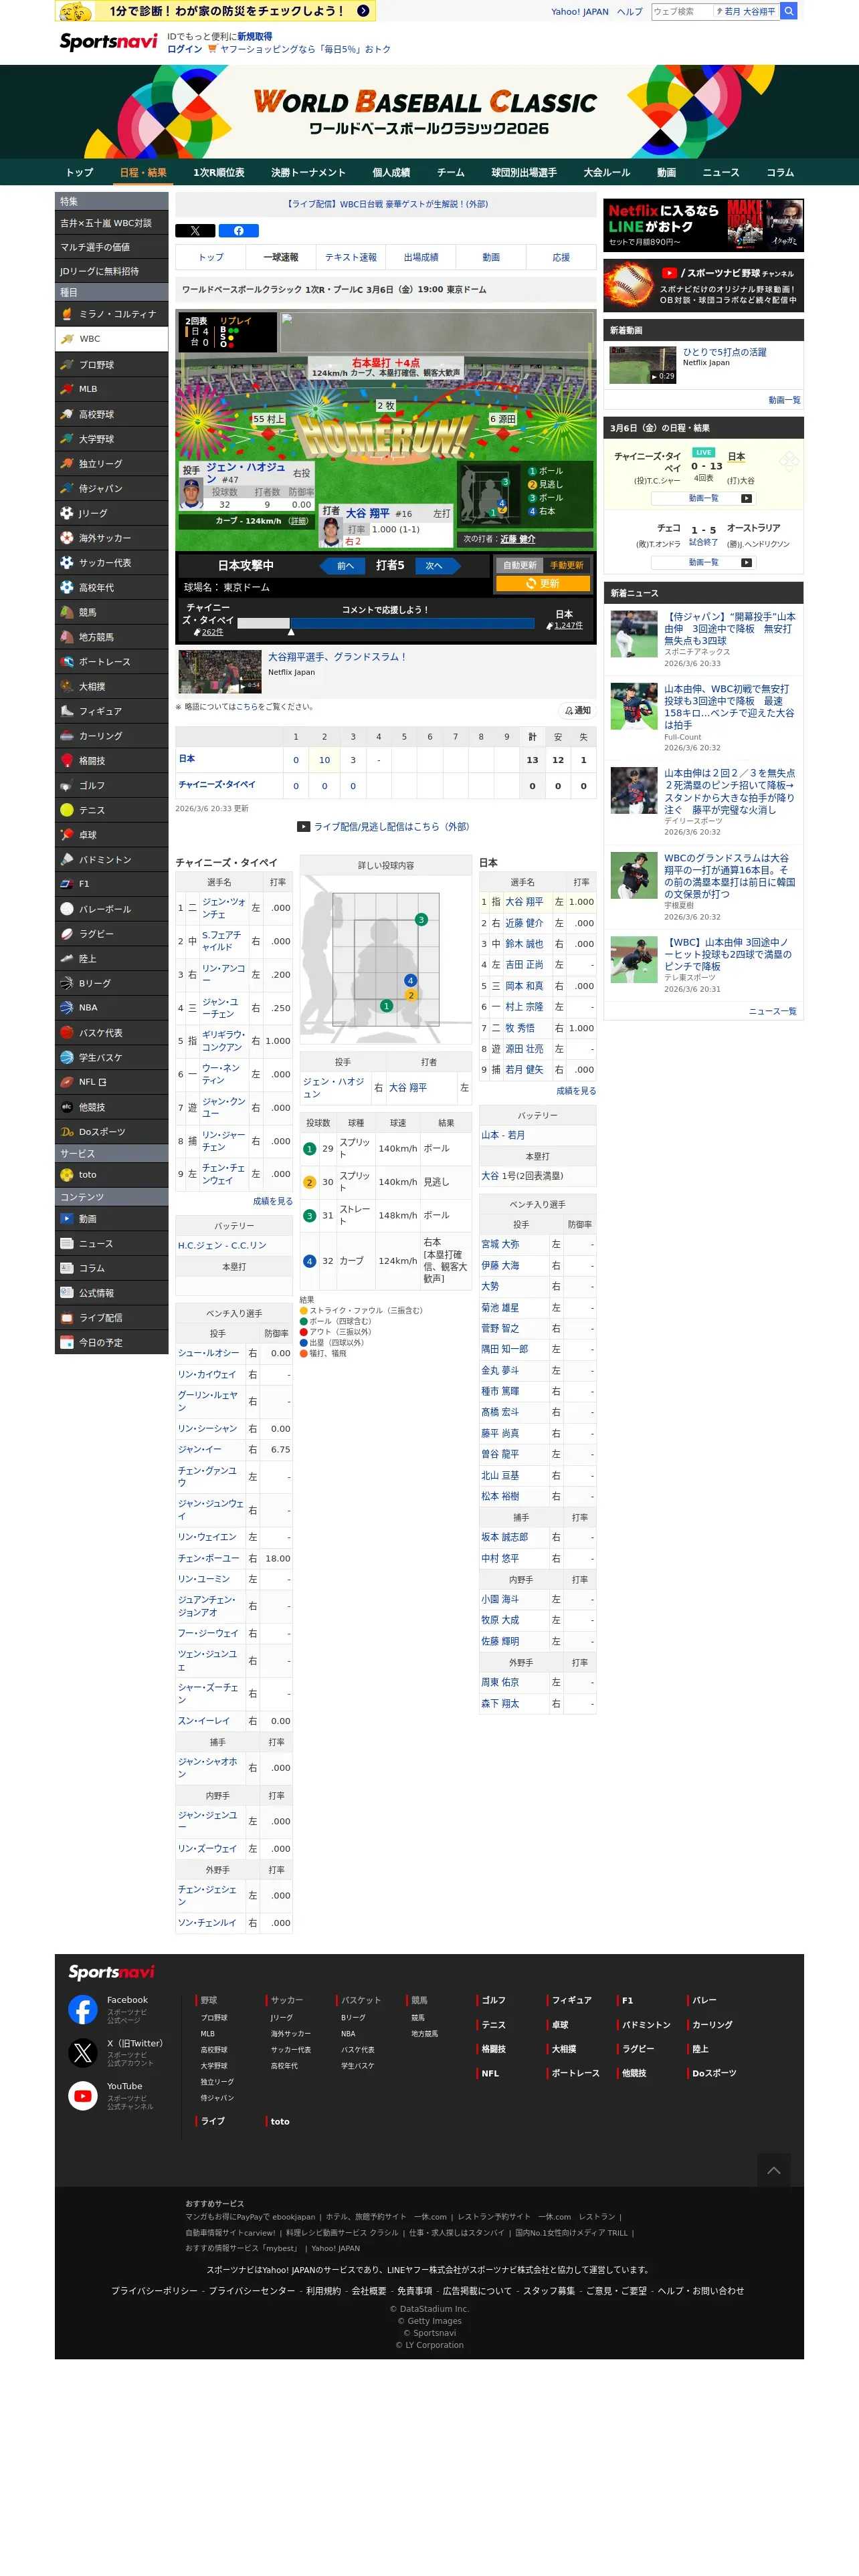859x2576 pixels.
Task: Select 応援 tab
Action: (x=561, y=257)
